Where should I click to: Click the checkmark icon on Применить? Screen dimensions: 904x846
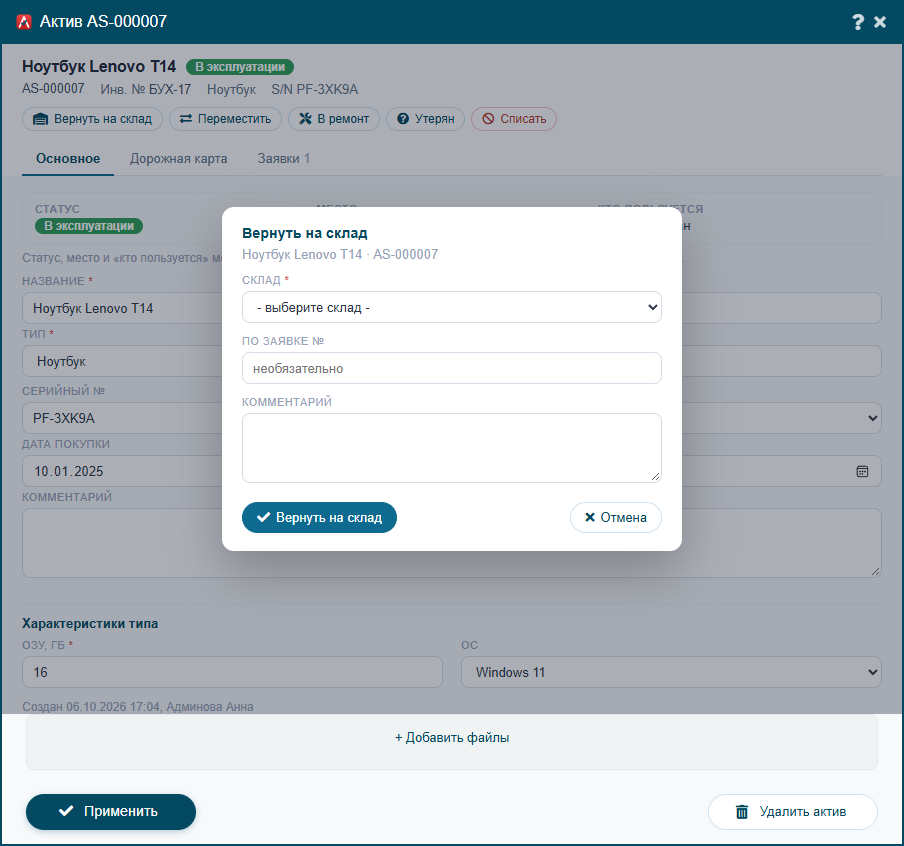tap(66, 811)
